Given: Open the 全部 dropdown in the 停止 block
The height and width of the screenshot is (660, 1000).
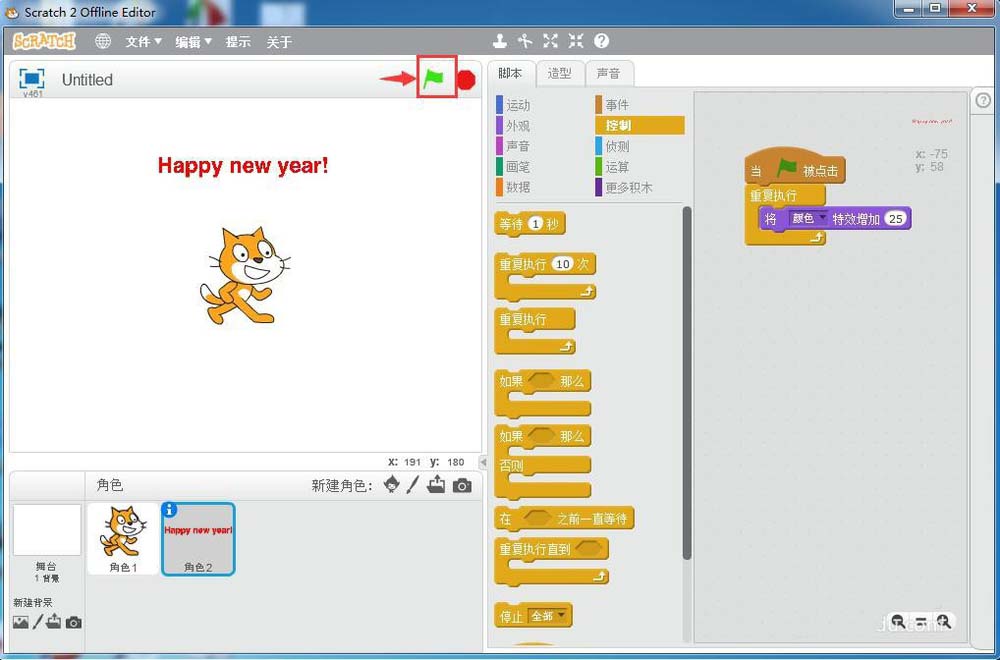Looking at the screenshot, I should 561,616.
